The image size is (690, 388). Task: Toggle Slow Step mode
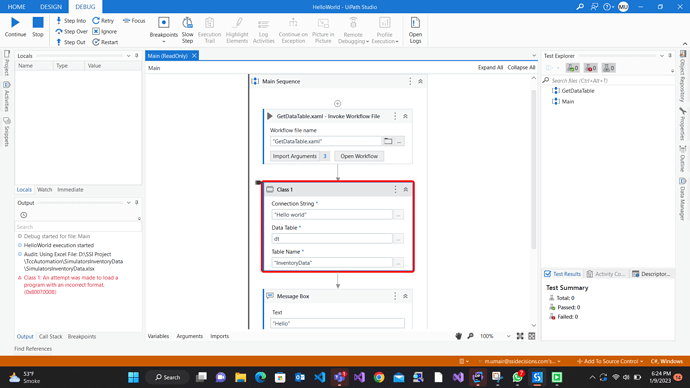(187, 30)
